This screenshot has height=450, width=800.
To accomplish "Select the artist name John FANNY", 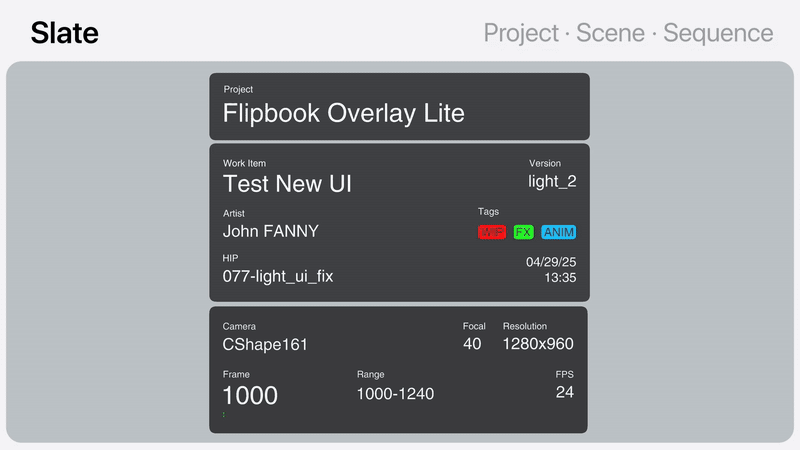I will click(x=270, y=231).
